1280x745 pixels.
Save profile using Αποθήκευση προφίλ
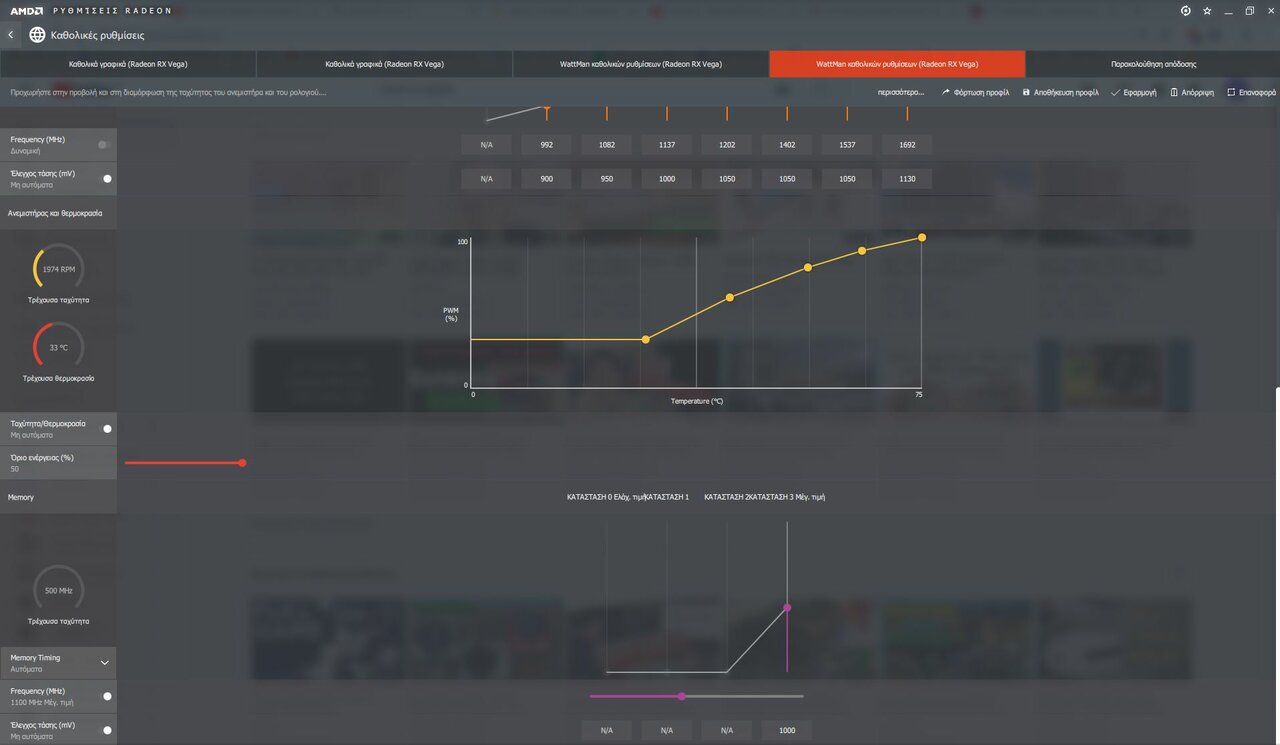(x=1060, y=92)
